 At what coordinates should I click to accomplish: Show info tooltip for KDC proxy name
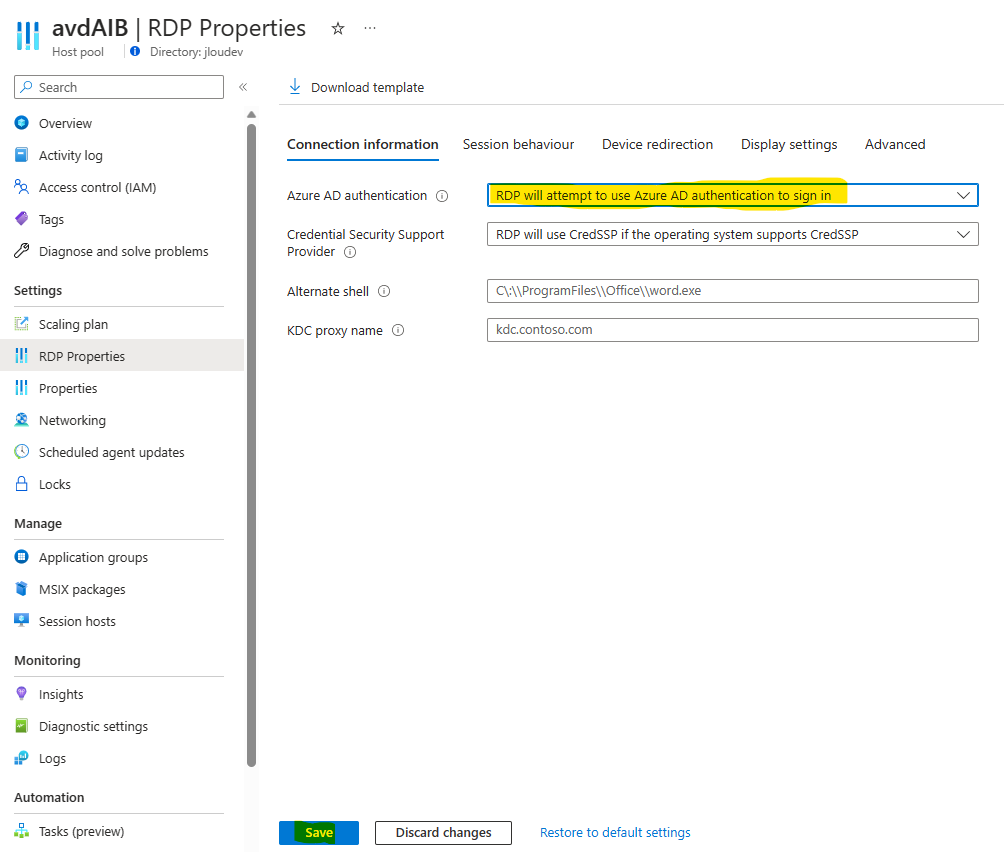398,330
